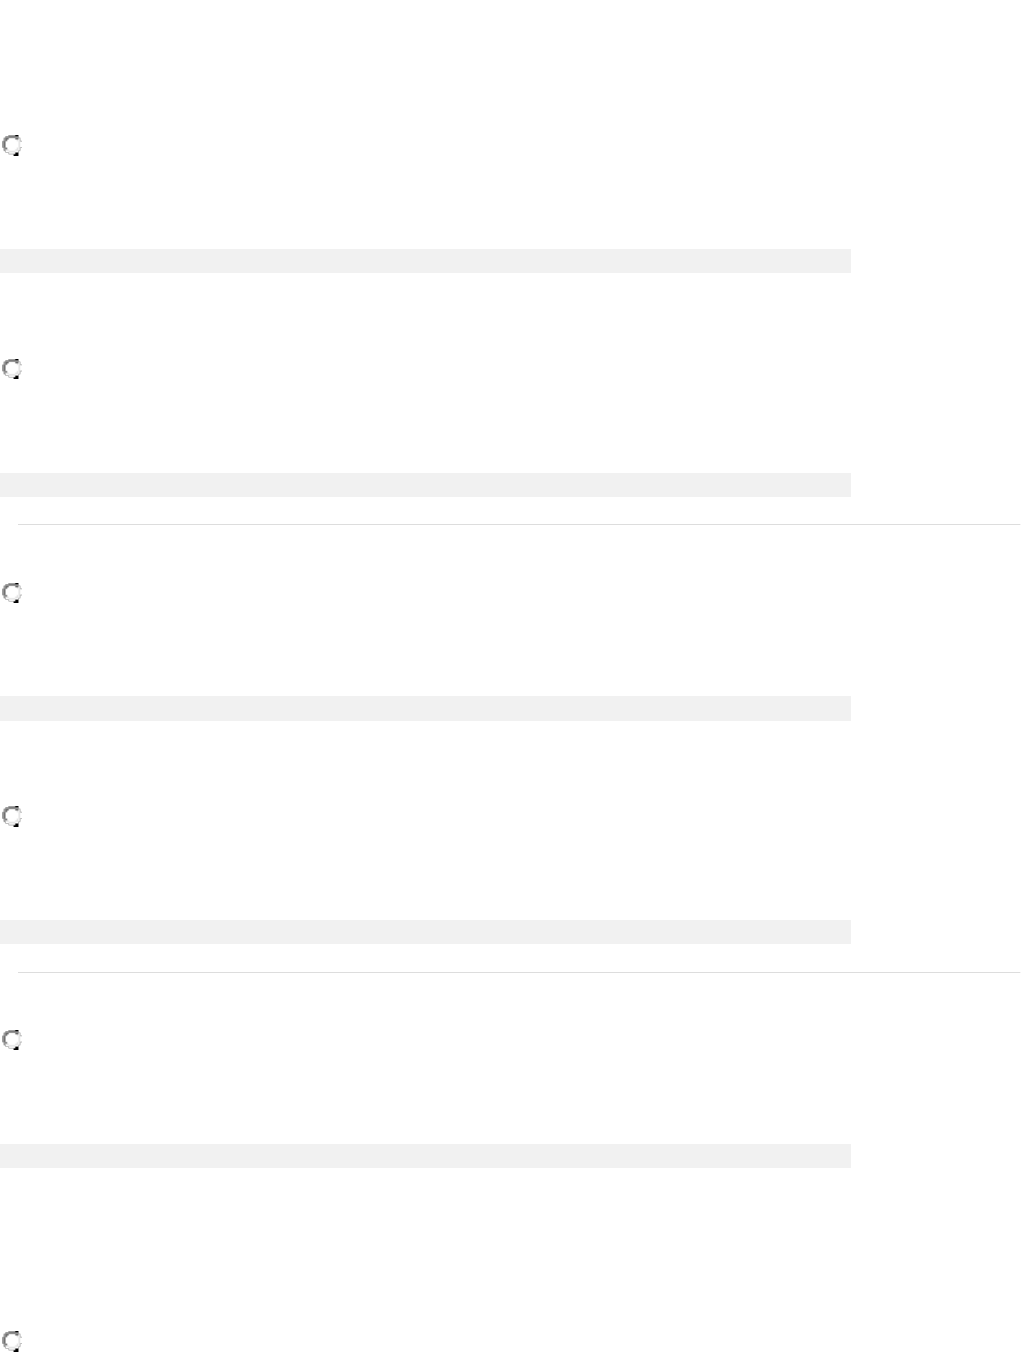Click the third spinner icon below first divider
The height and width of the screenshot is (1365, 1021).
click(x=12, y=594)
